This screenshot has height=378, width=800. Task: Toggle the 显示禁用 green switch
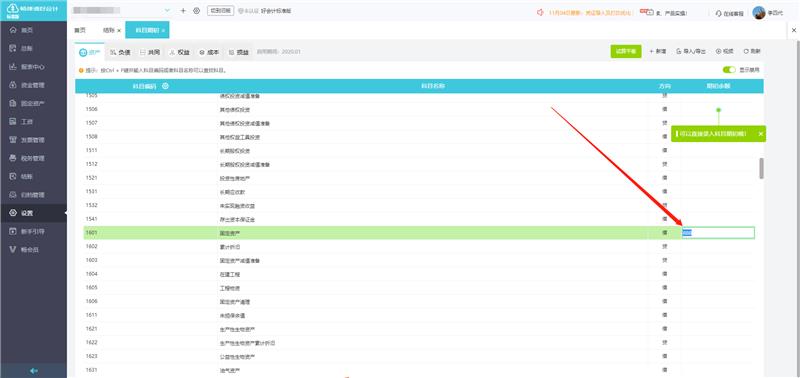pos(729,69)
